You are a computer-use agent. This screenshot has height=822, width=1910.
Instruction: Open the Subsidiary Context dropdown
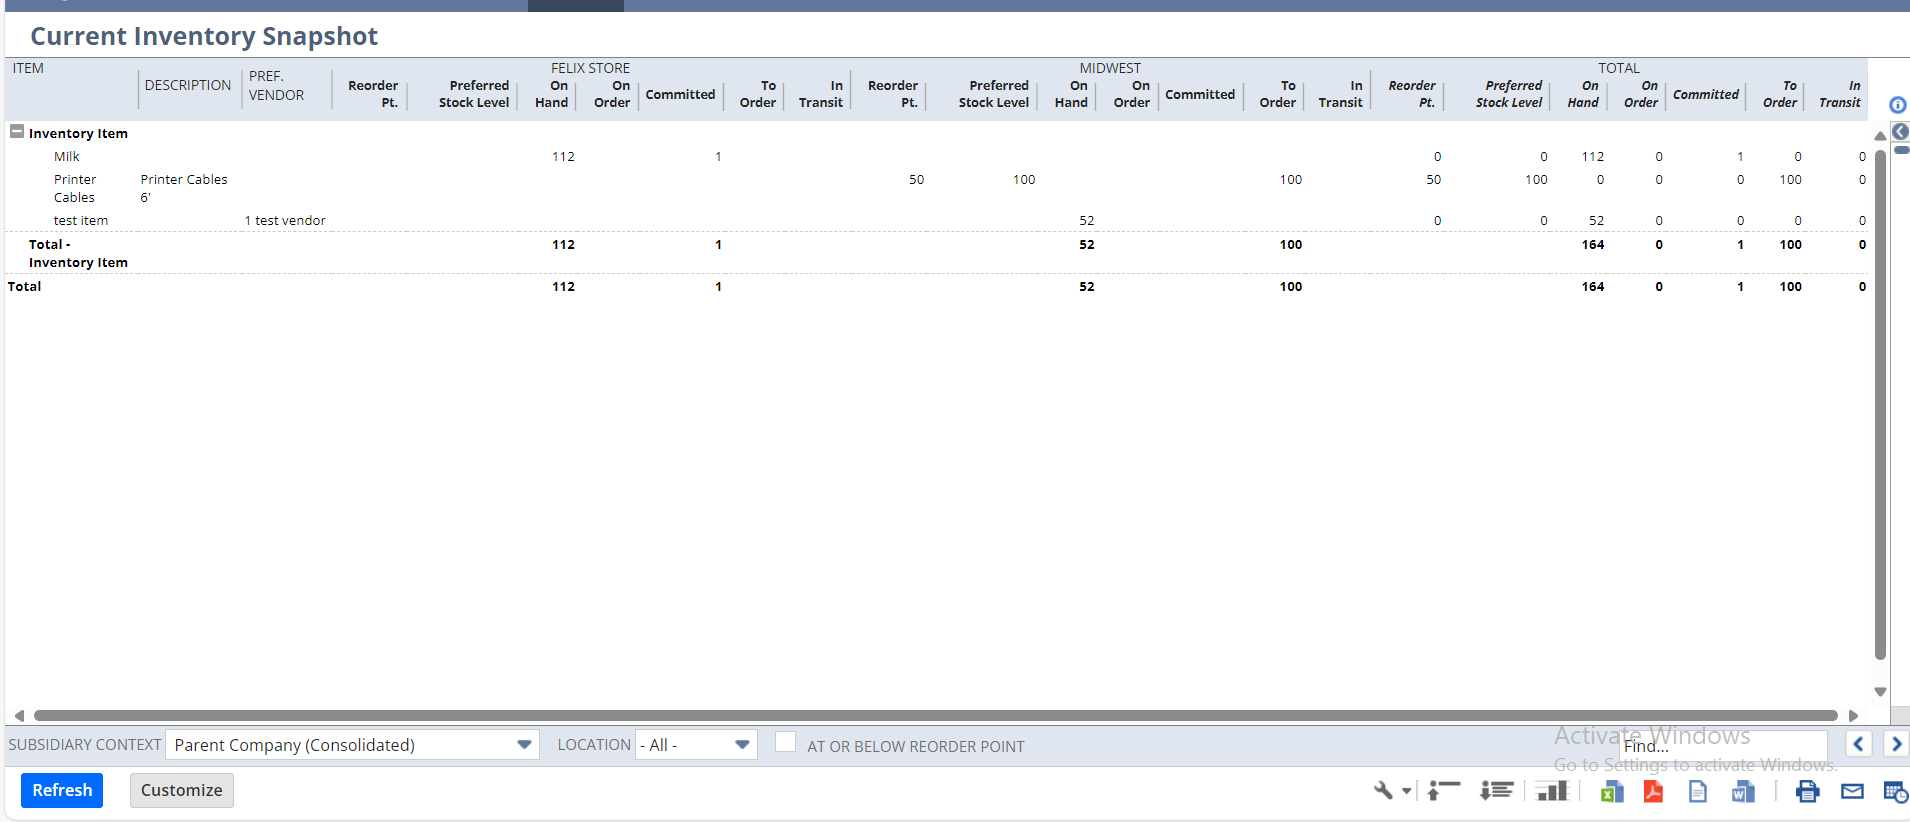point(524,745)
